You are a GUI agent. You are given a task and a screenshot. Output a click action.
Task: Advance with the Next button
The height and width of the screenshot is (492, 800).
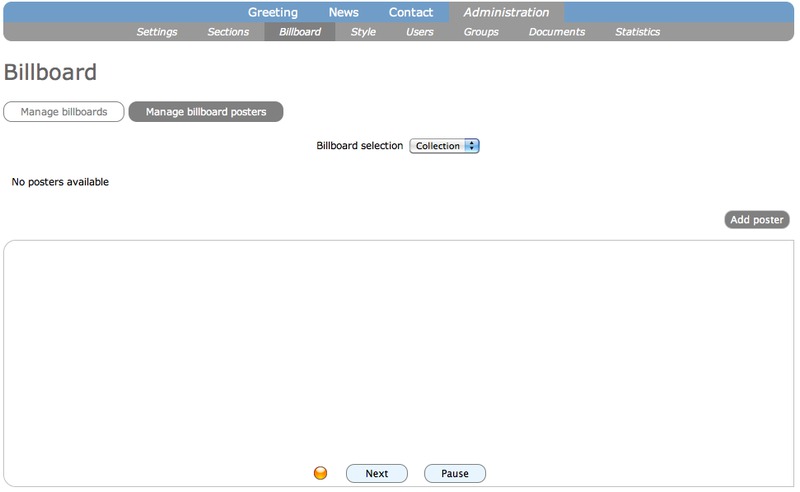coord(377,473)
